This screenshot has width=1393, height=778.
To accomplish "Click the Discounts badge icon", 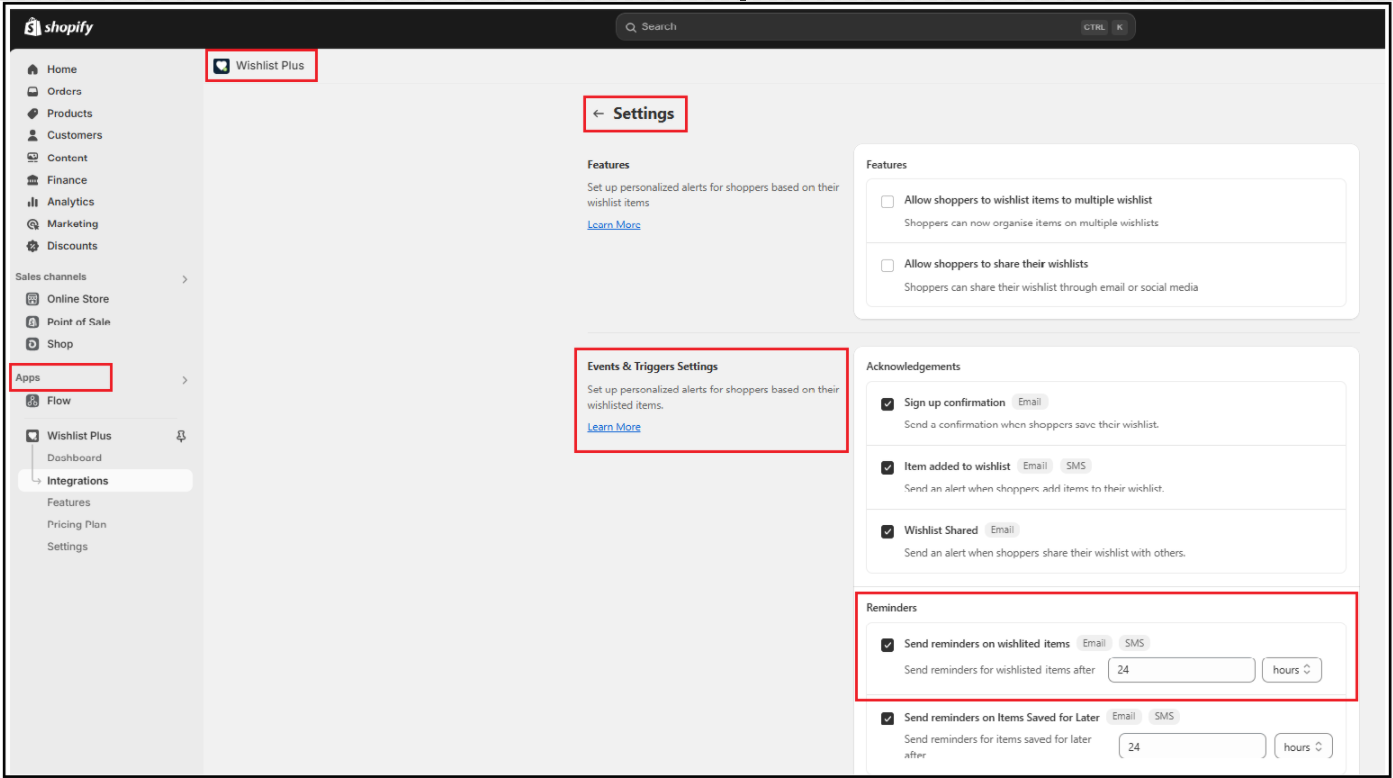I will 33,246.
